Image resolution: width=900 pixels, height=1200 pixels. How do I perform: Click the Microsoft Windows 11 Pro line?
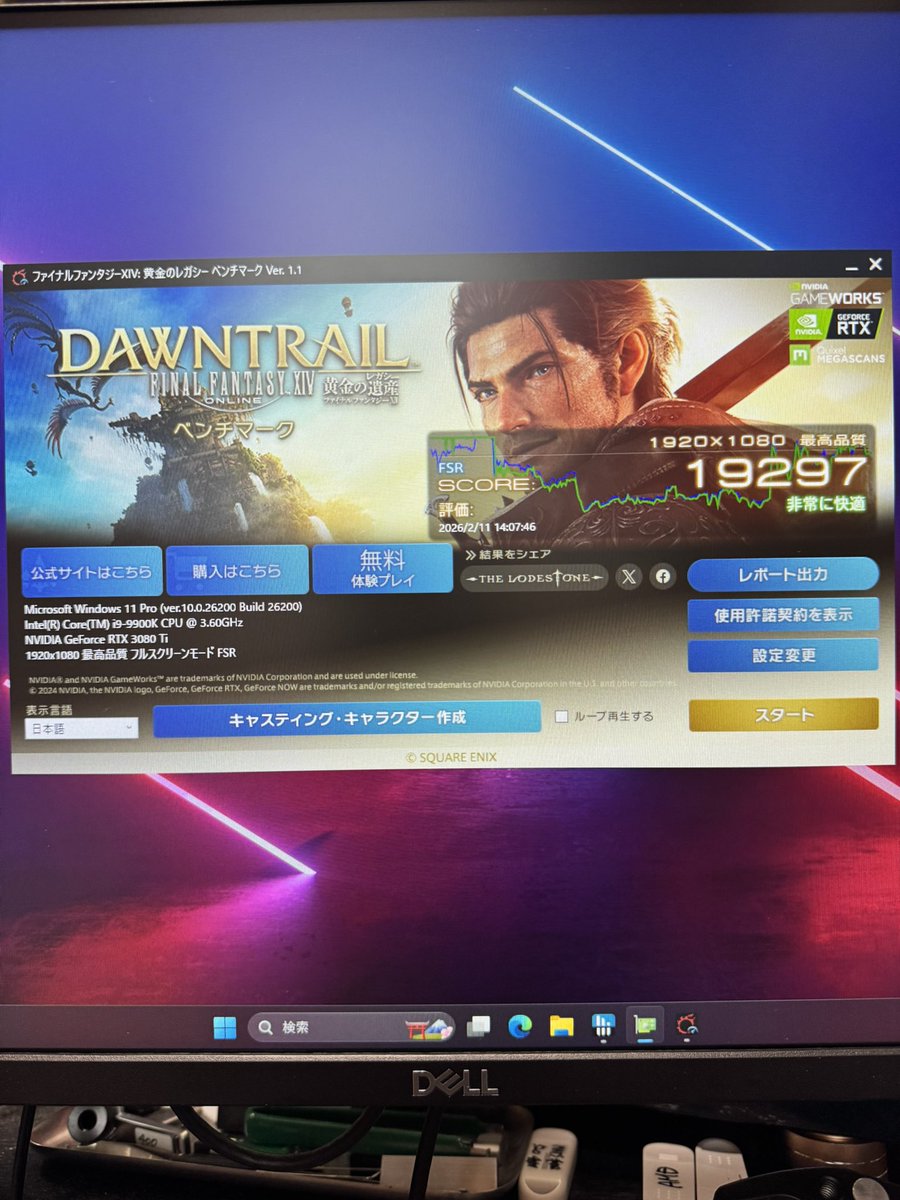[x=163, y=607]
